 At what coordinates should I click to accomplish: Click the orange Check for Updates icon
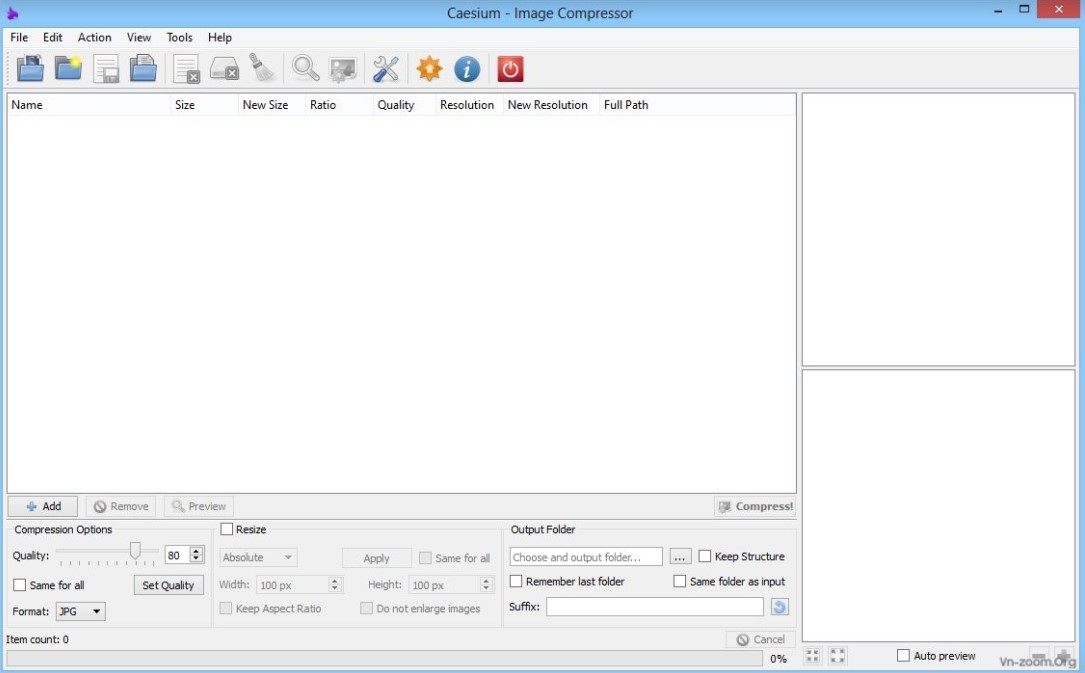(430, 68)
